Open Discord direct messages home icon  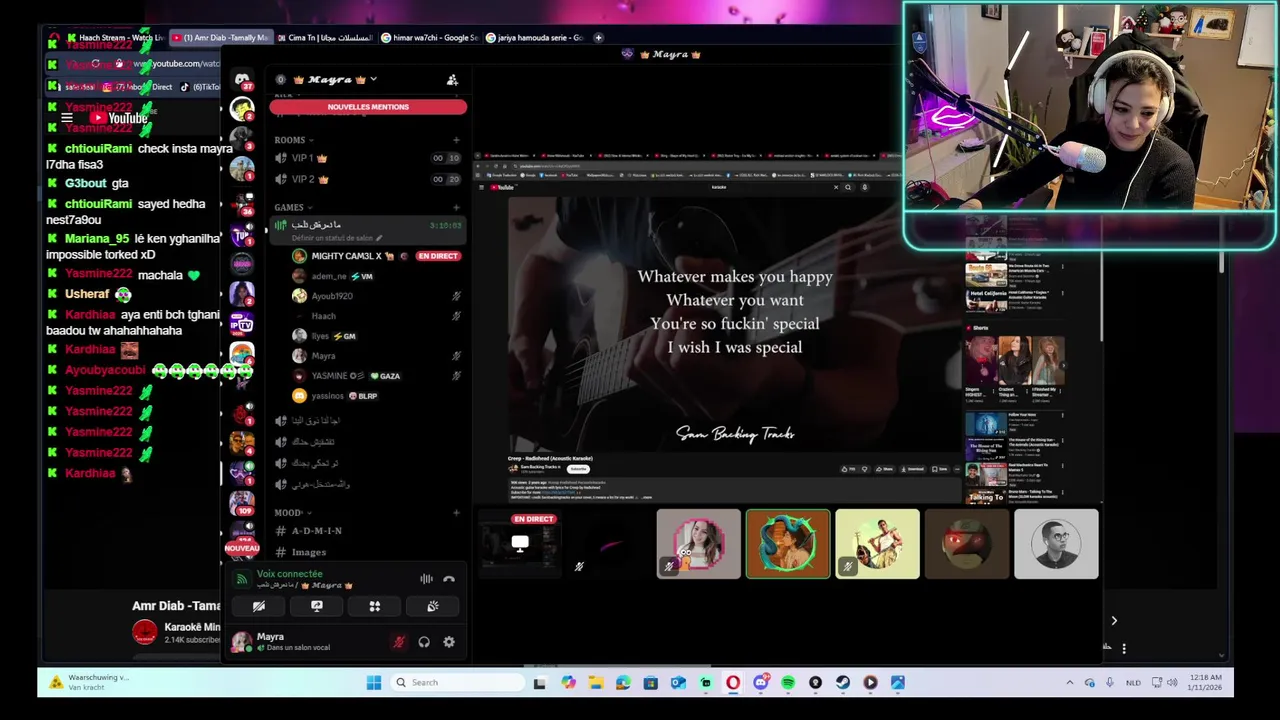[x=242, y=79]
